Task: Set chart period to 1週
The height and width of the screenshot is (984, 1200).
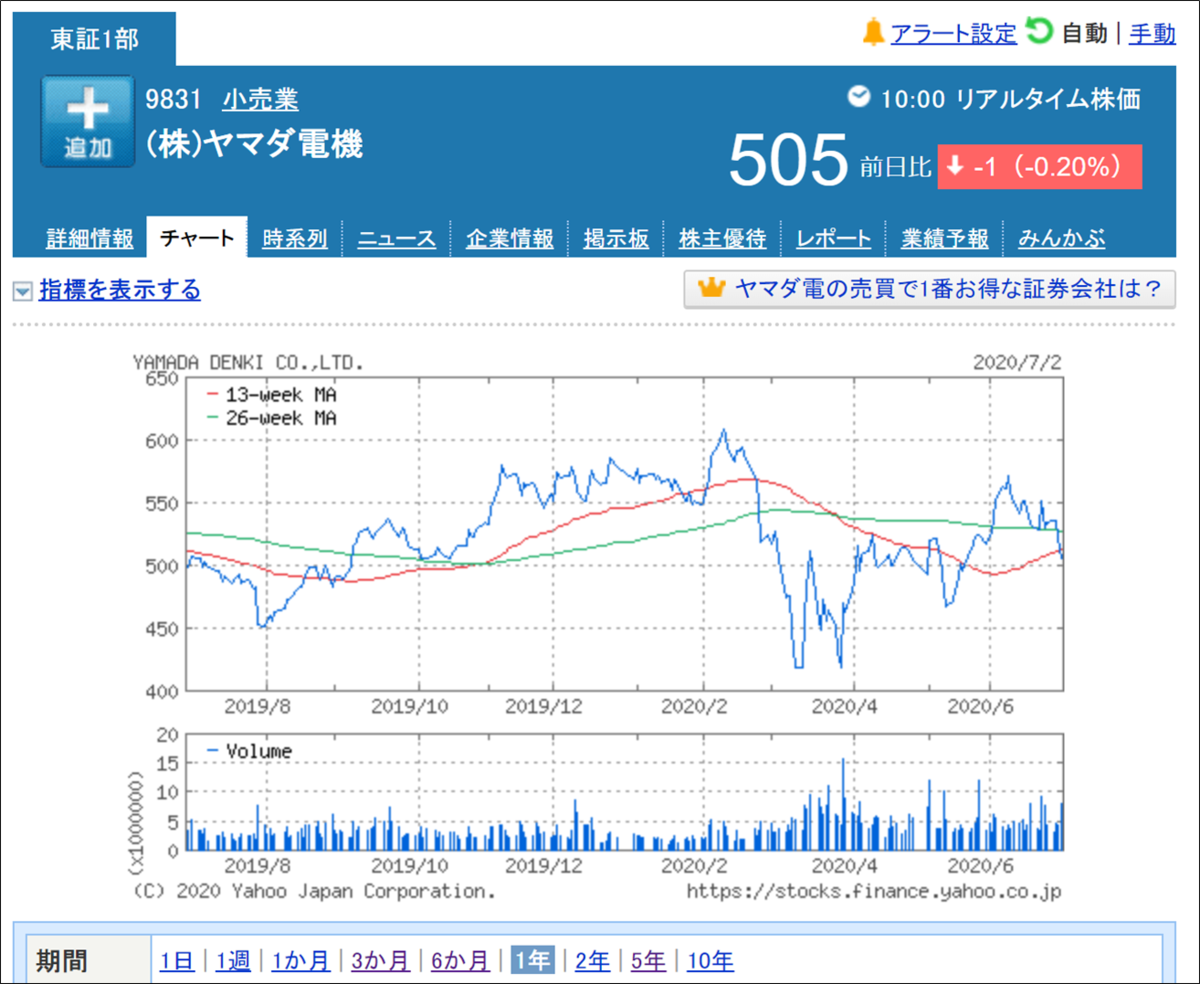Action: click(233, 961)
